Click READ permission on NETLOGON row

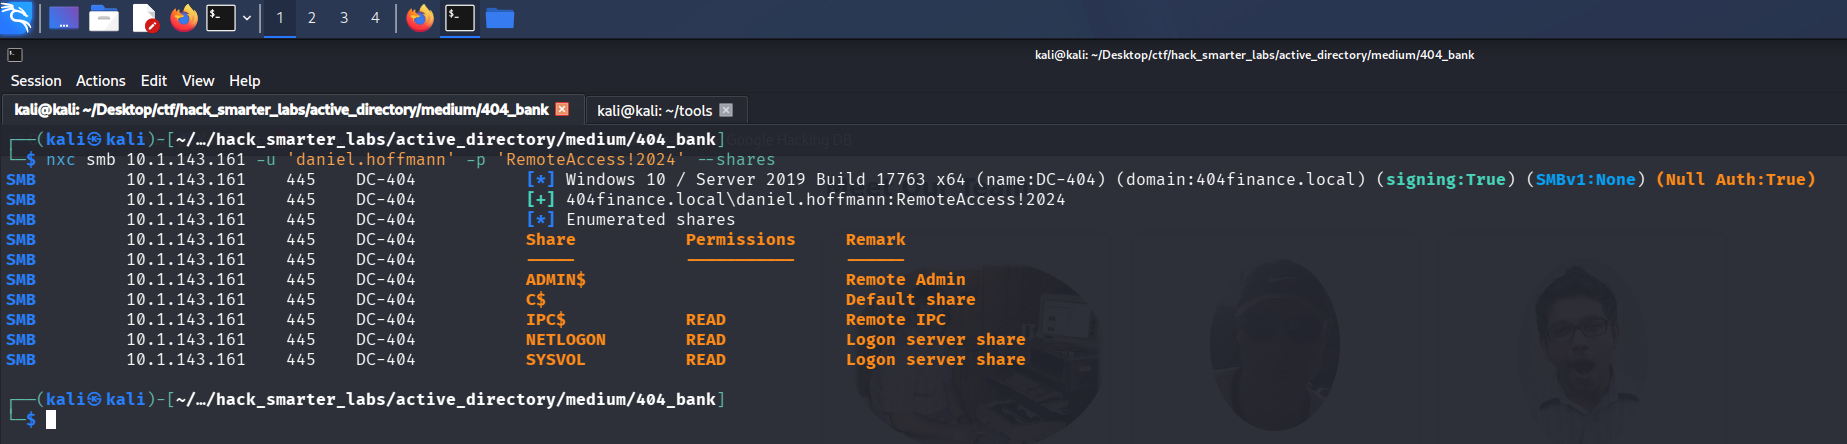pyautogui.click(x=706, y=340)
